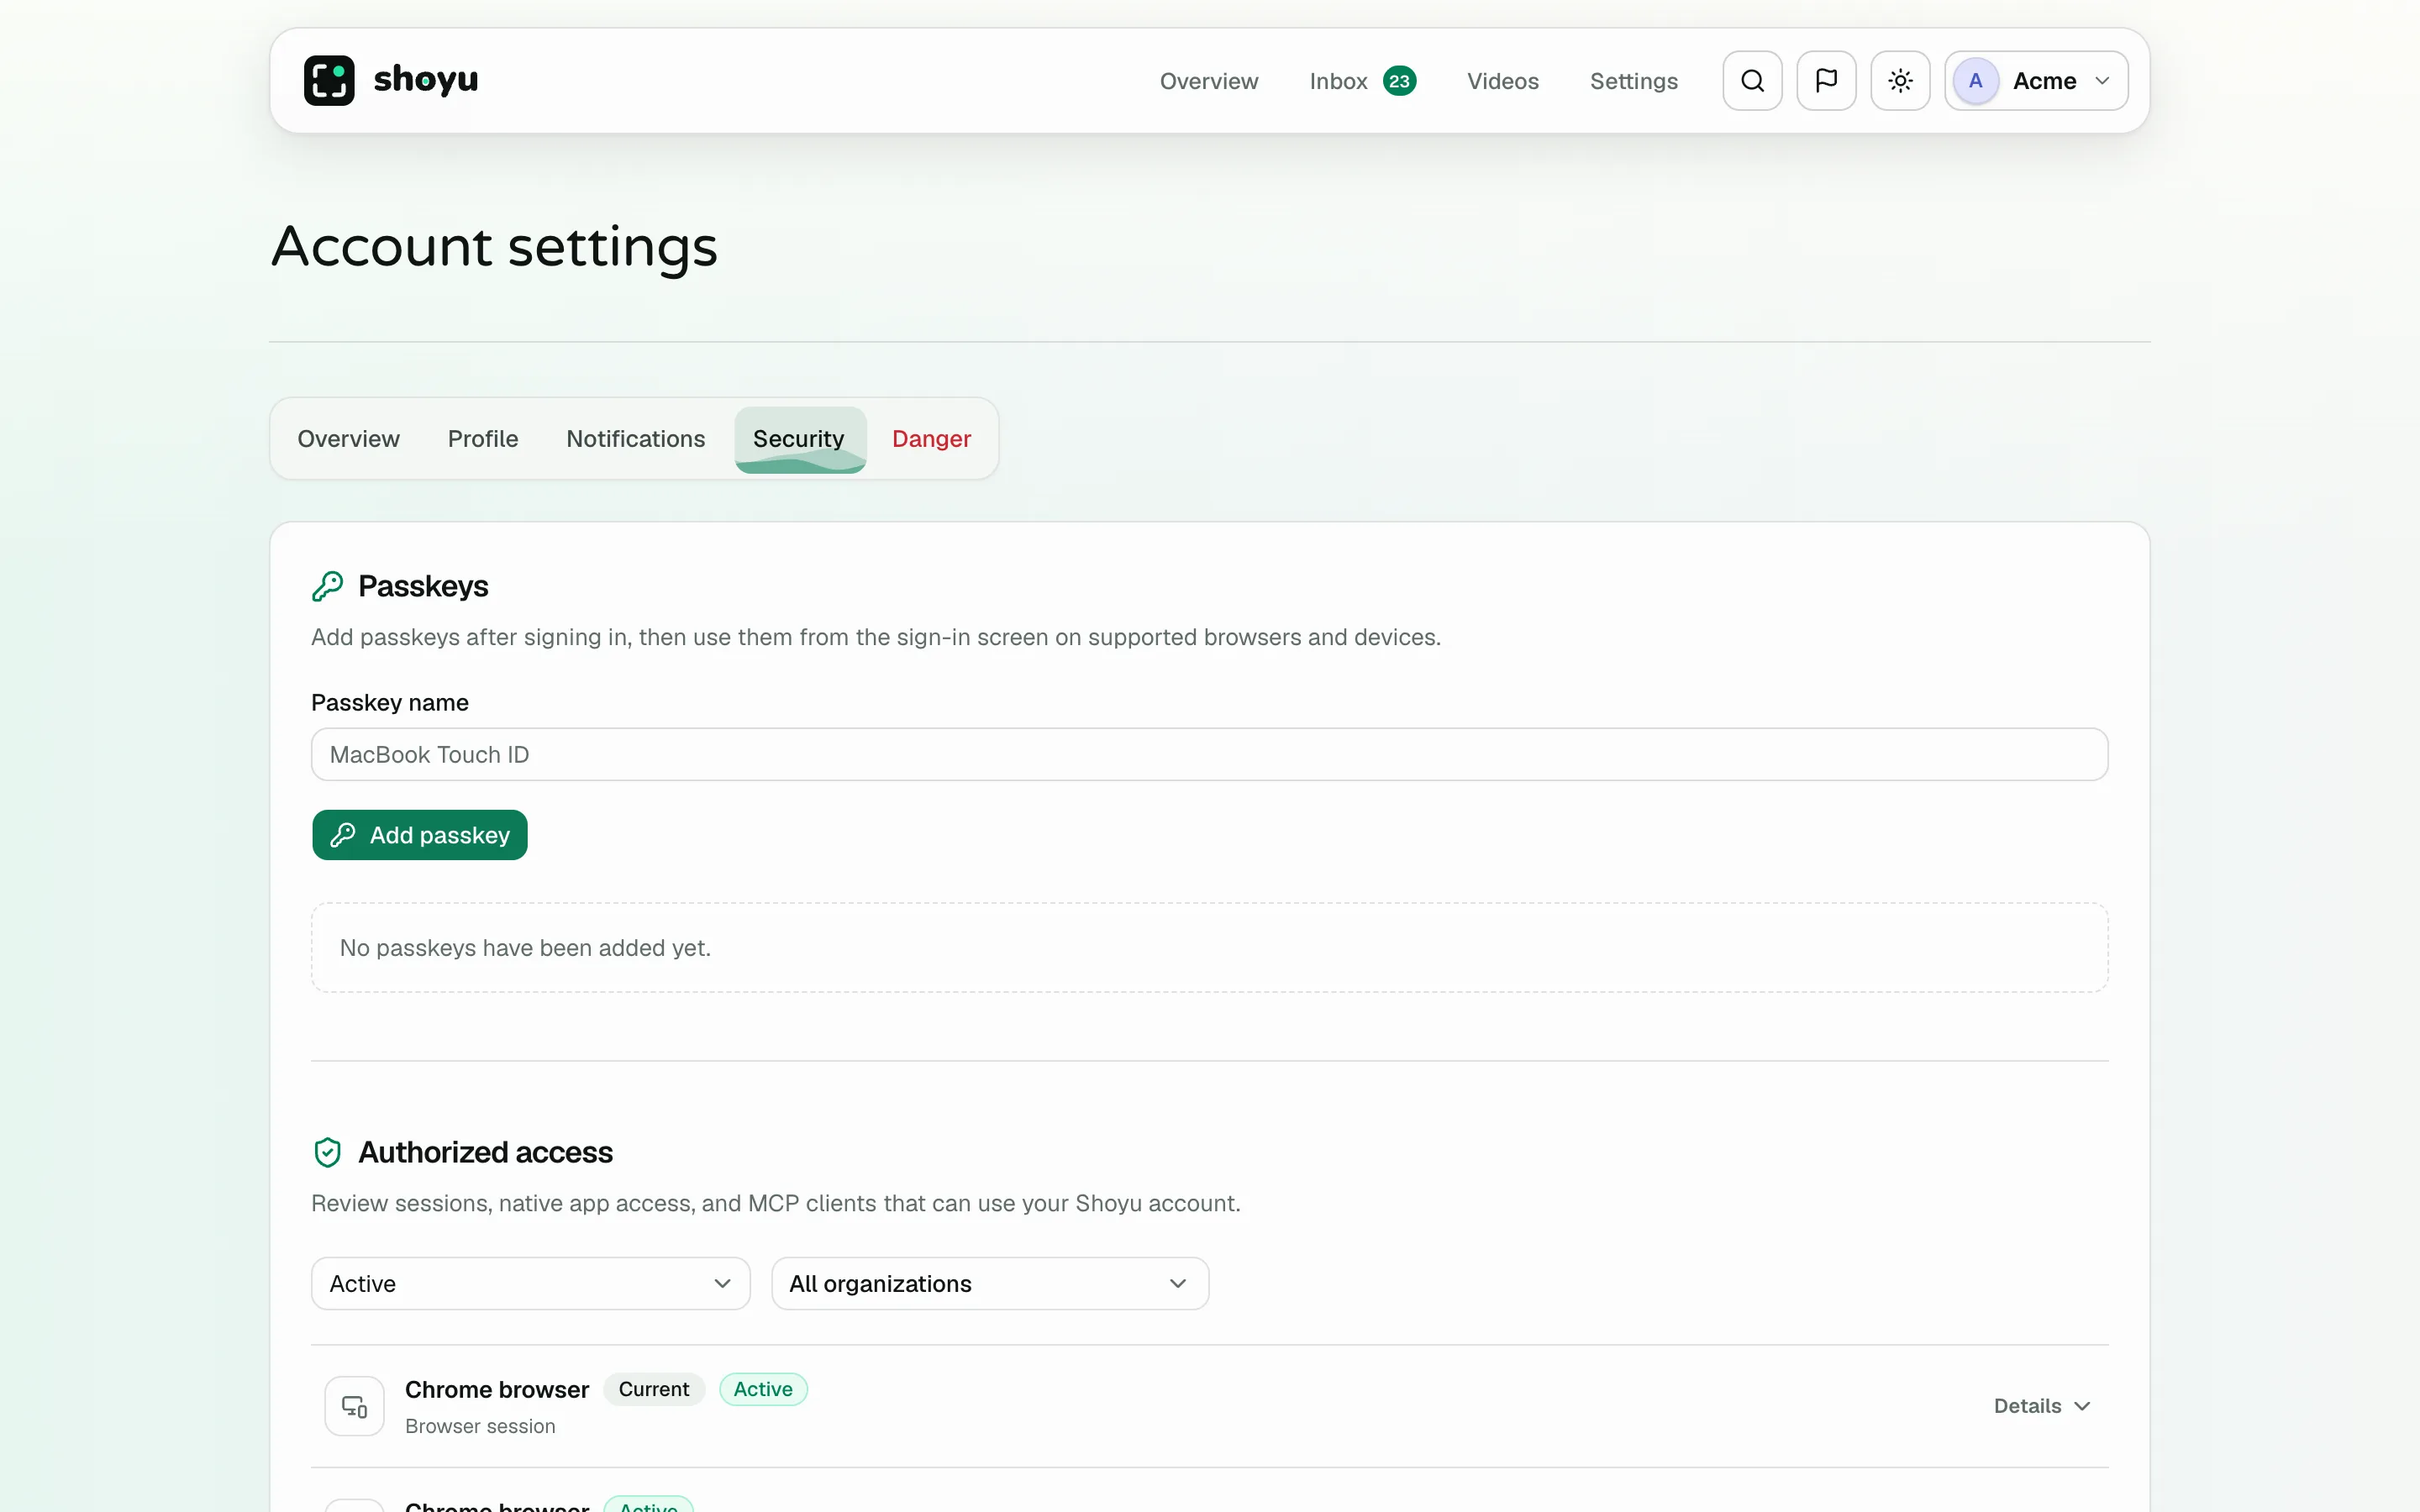
Task: Open the Active status filter dropdown
Action: [x=530, y=1283]
